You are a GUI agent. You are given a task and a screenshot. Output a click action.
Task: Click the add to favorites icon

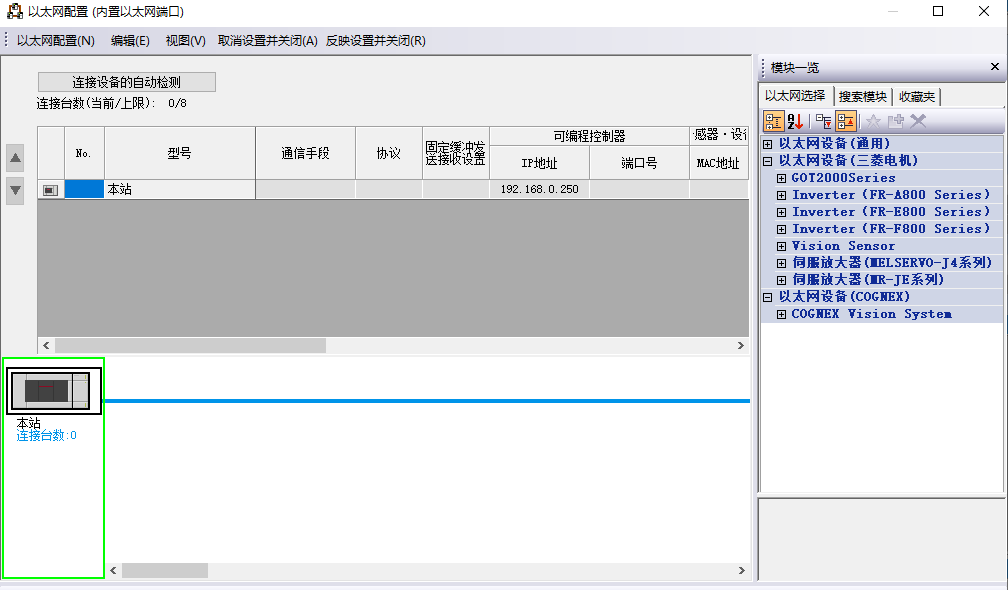click(x=897, y=121)
